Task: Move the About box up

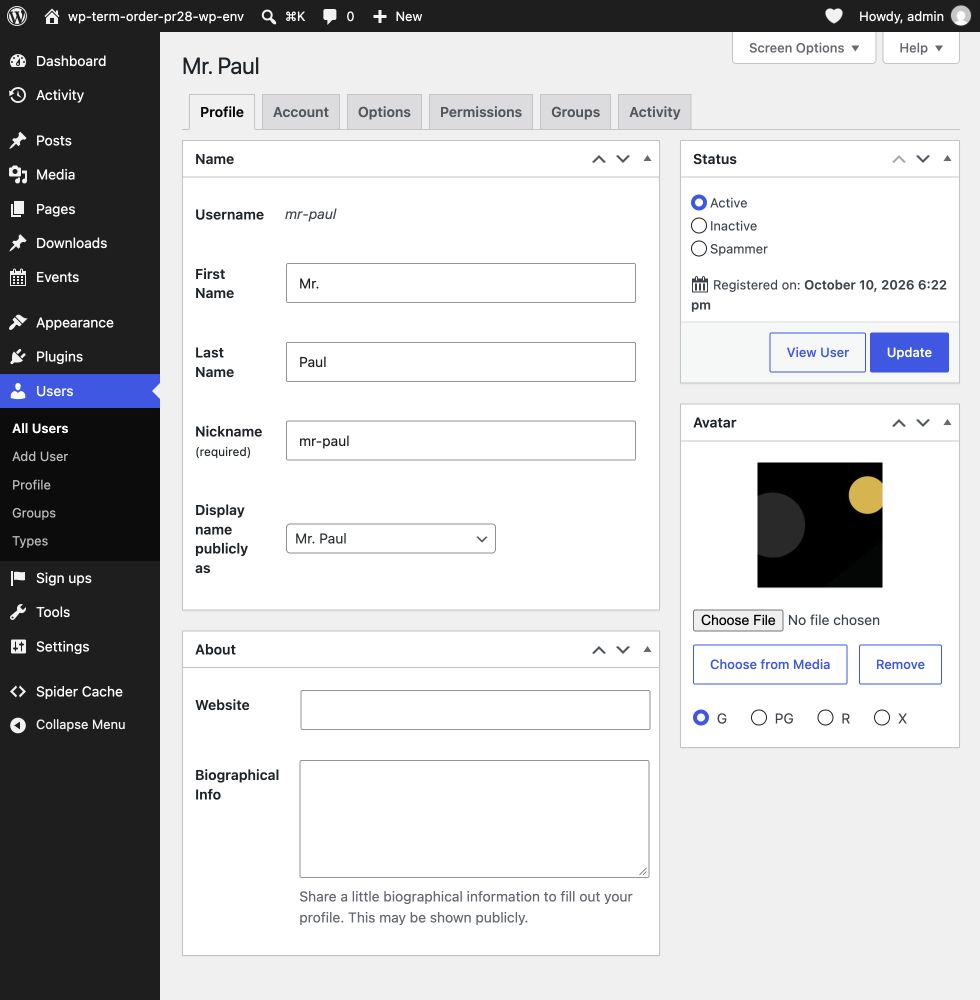Action: click(x=599, y=650)
